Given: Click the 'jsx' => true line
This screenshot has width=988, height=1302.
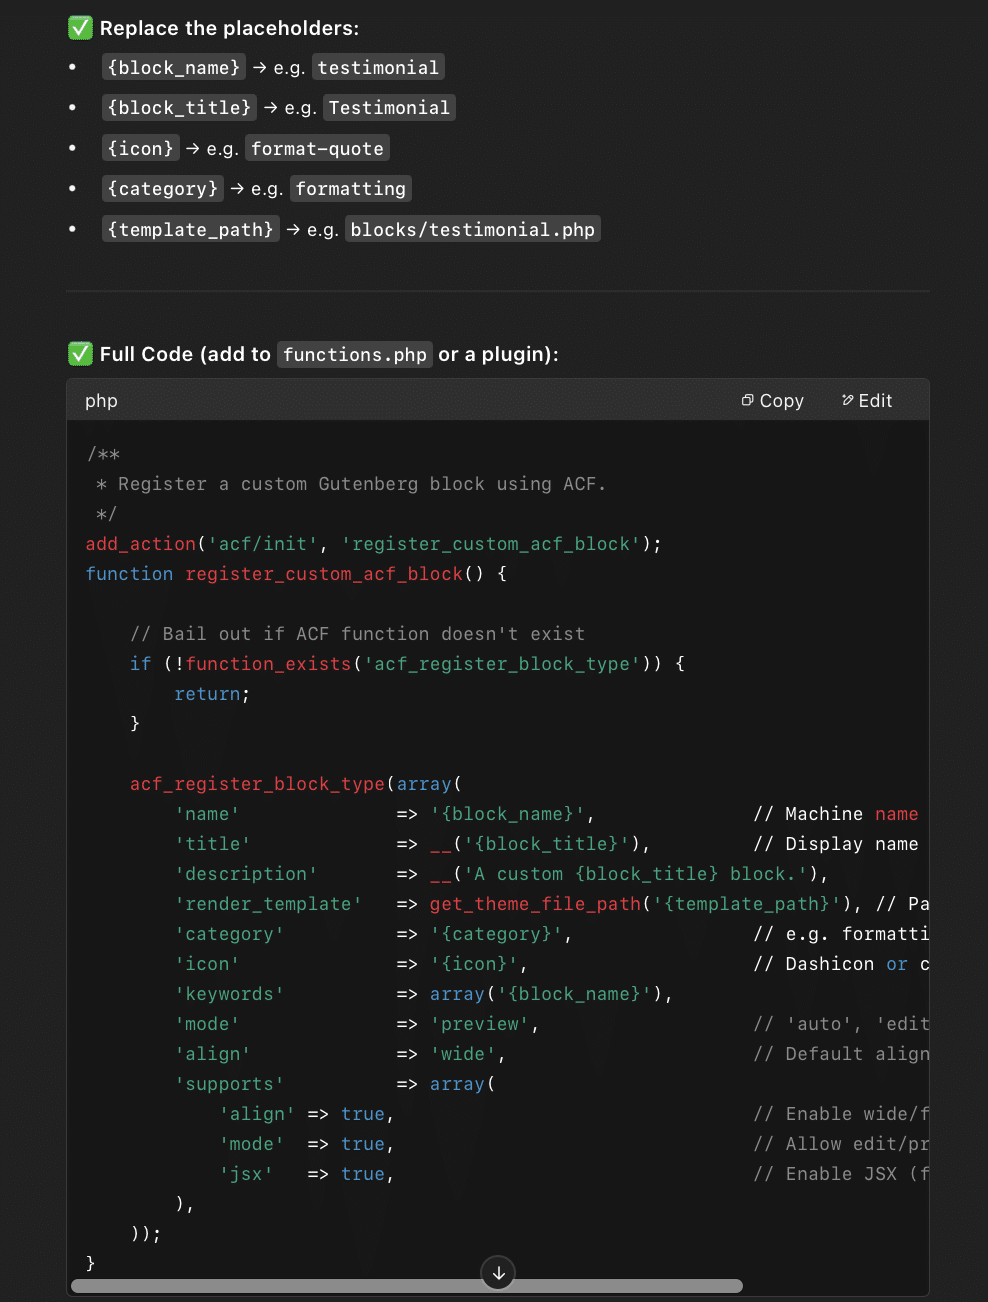Looking at the screenshot, I should click(307, 1174).
